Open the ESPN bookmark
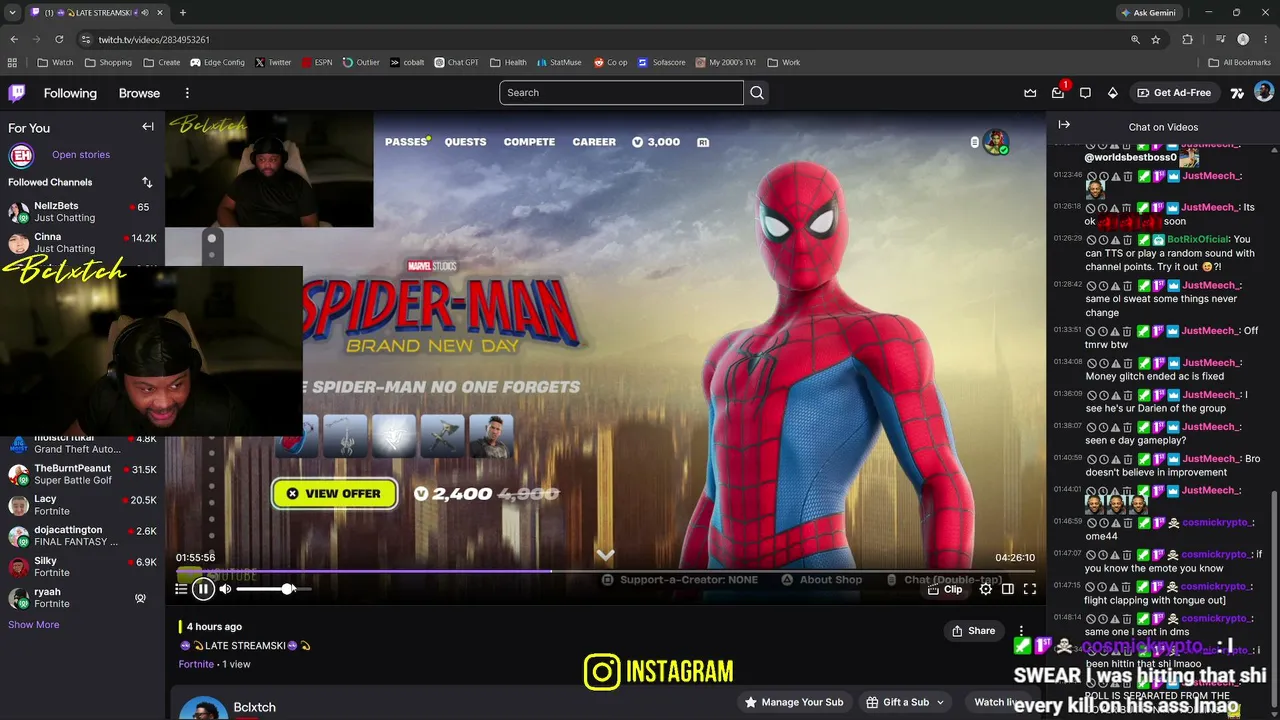The height and width of the screenshot is (720, 1280). coord(316,62)
